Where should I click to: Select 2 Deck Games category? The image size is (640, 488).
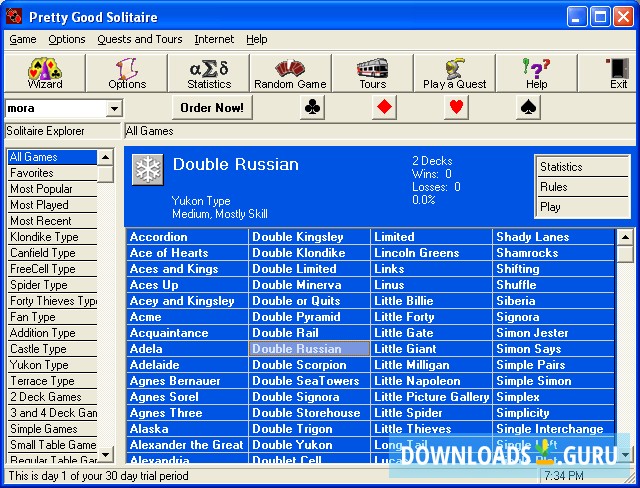(x=52, y=397)
